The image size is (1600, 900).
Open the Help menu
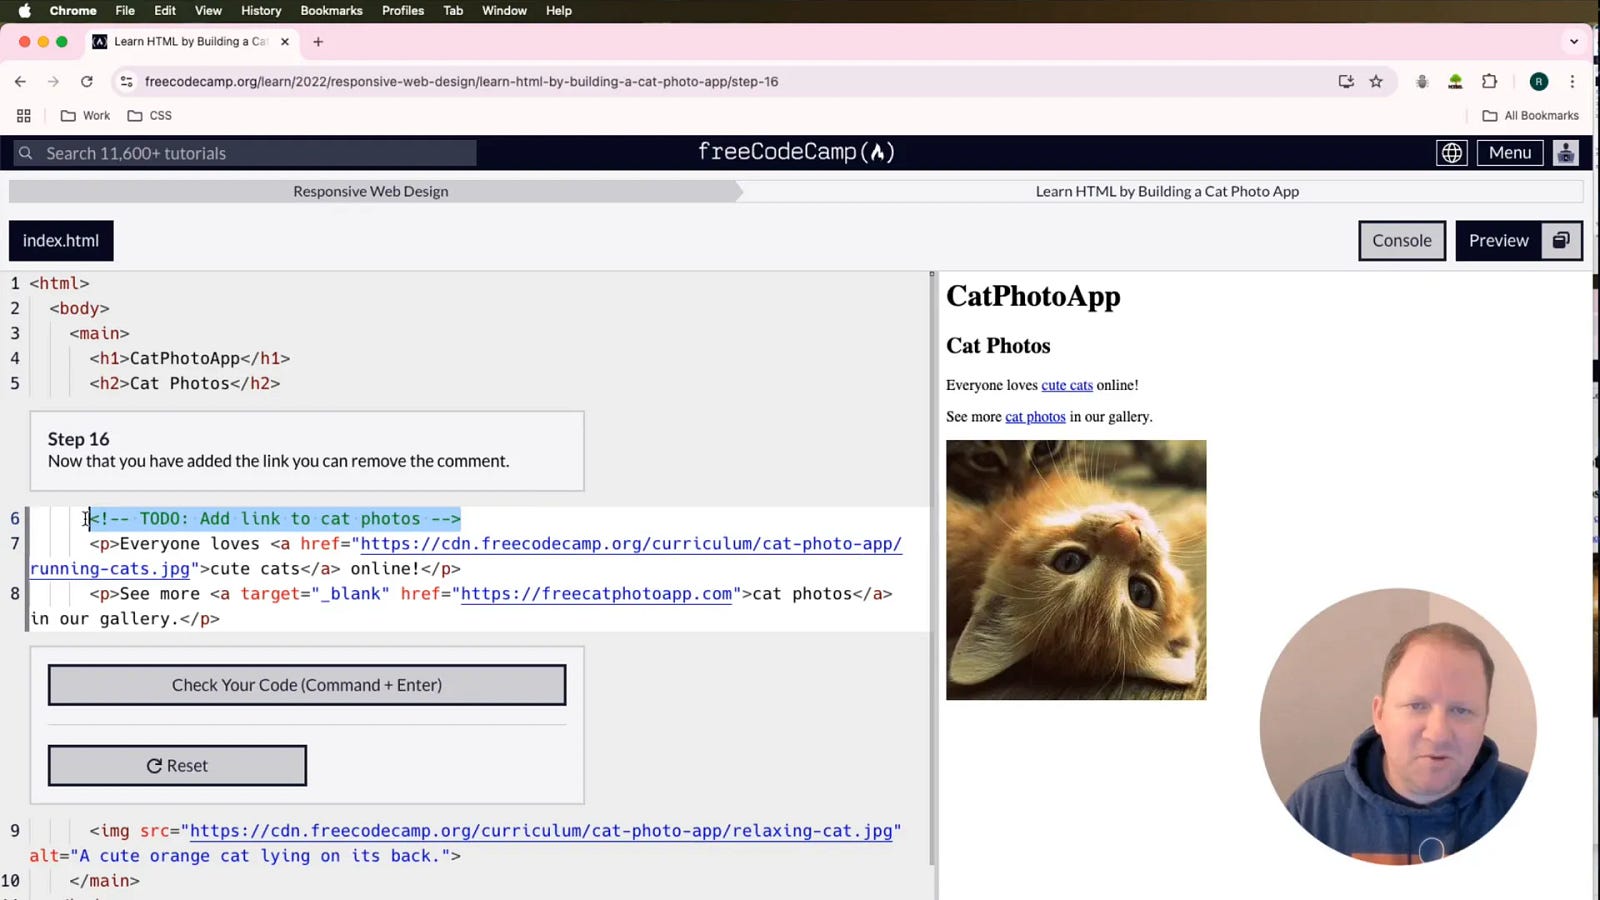coord(559,11)
